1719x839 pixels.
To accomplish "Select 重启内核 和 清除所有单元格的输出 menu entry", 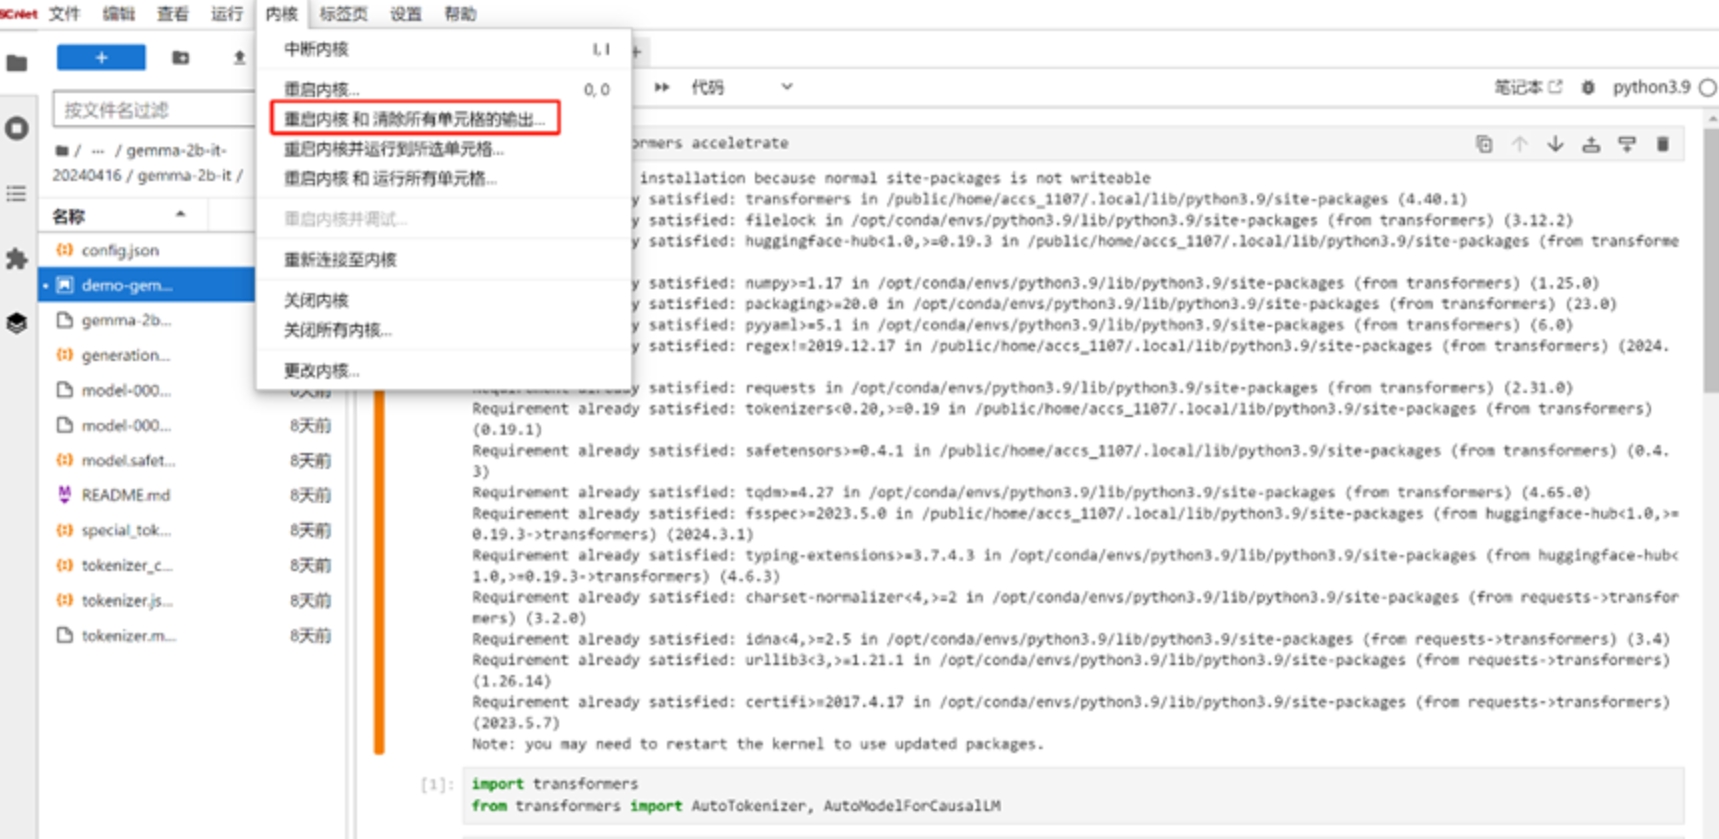I will (414, 119).
